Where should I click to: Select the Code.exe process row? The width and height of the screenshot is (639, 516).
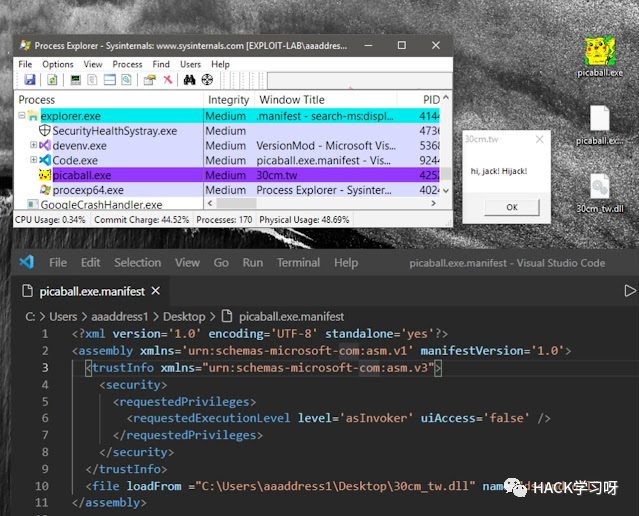(227, 160)
